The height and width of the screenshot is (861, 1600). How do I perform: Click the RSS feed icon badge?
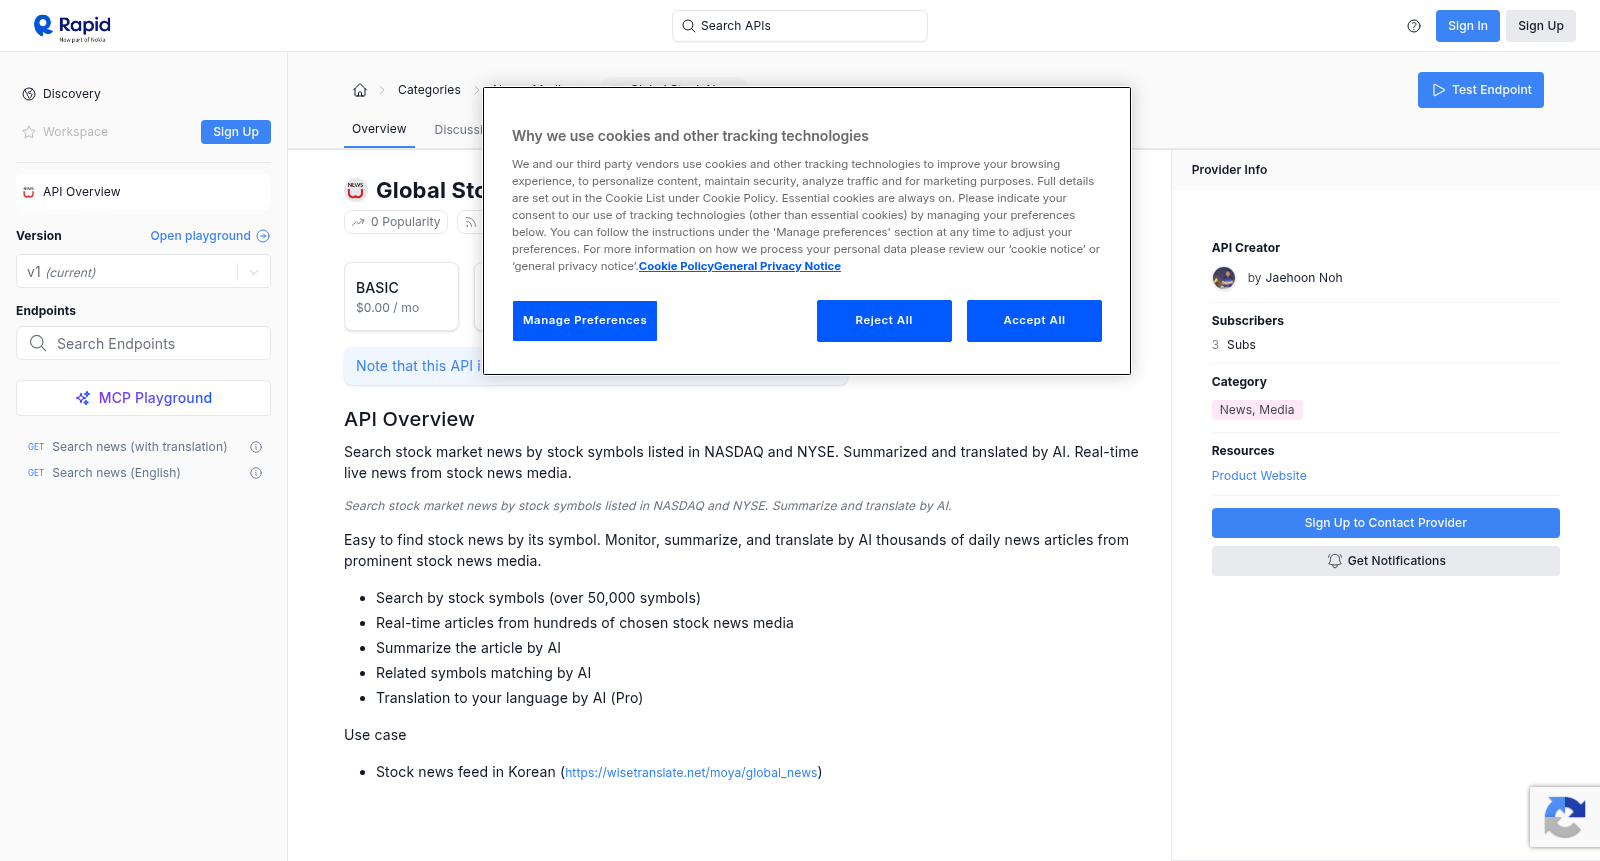[x=470, y=222]
